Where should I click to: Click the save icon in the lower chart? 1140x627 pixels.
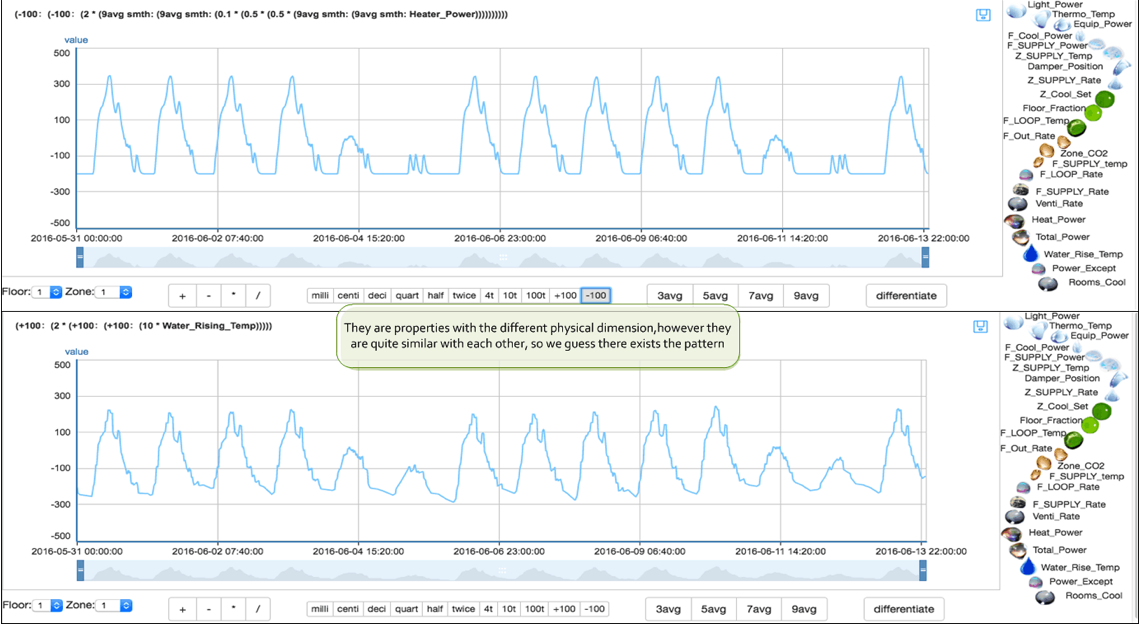pyautogui.click(x=983, y=327)
